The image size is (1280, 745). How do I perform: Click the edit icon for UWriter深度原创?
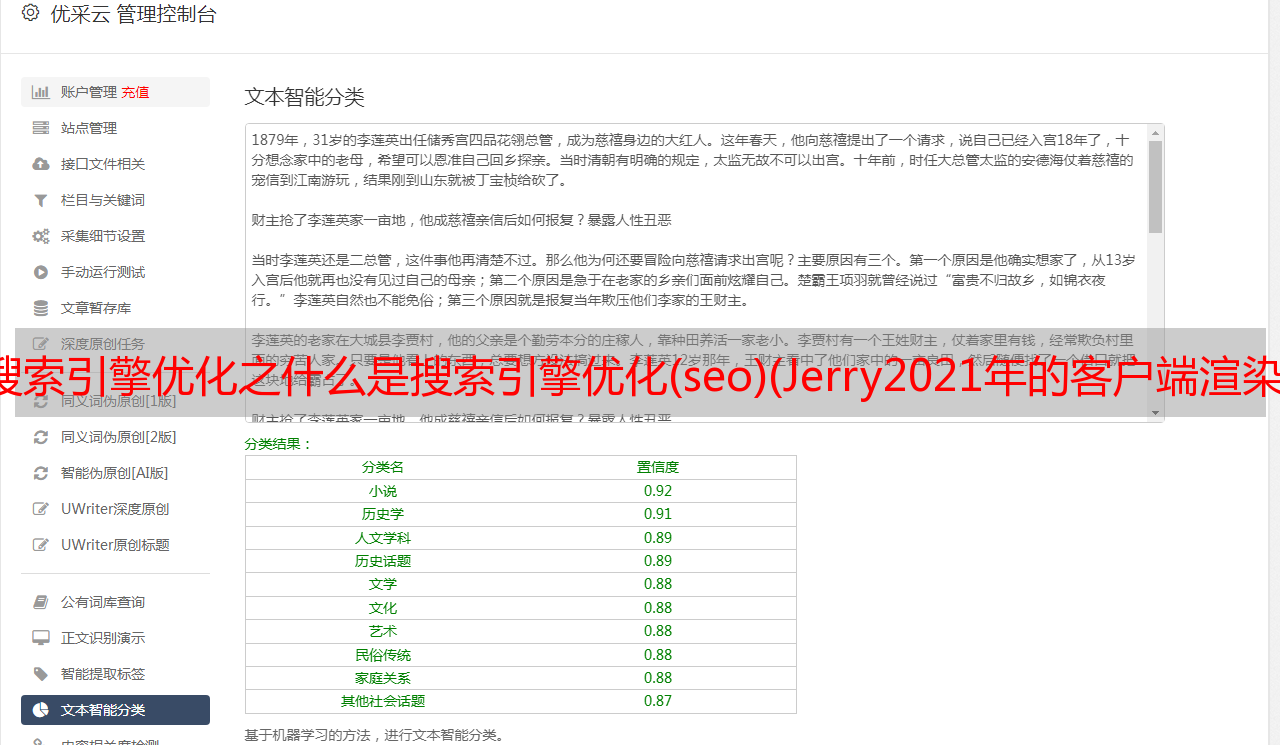[x=41, y=509]
